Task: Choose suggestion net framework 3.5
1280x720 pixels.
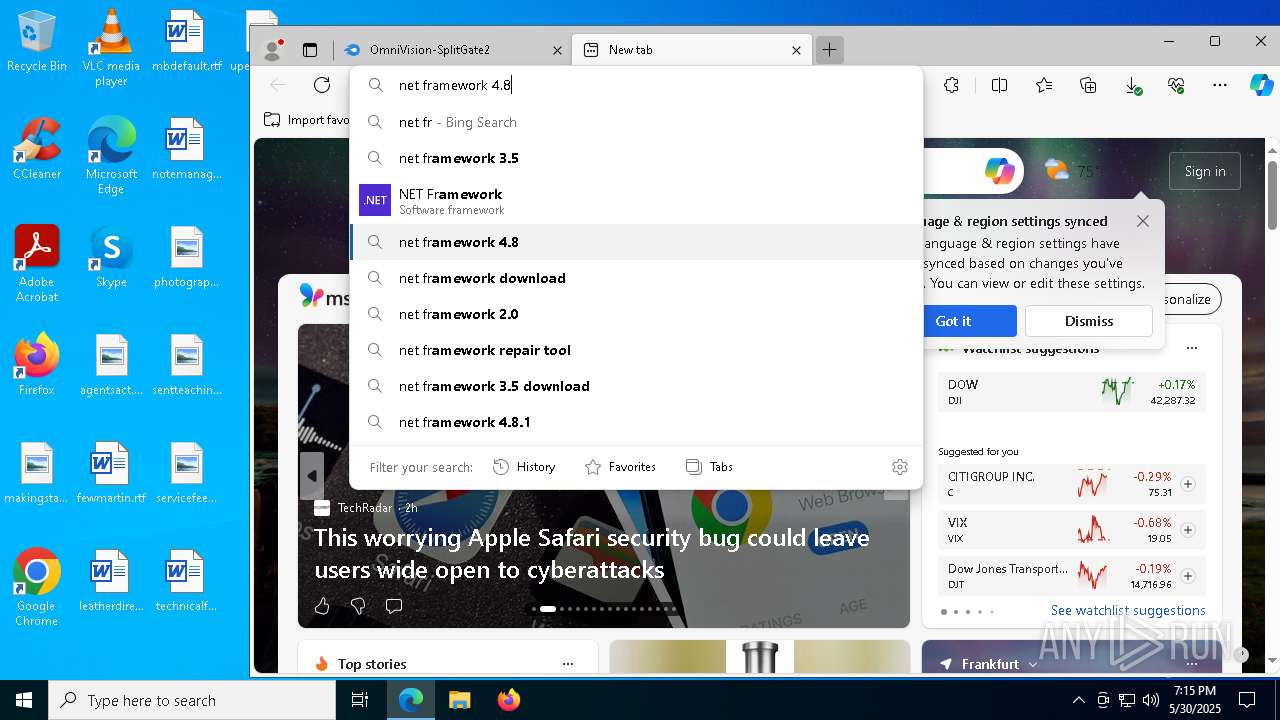Action: [636, 158]
